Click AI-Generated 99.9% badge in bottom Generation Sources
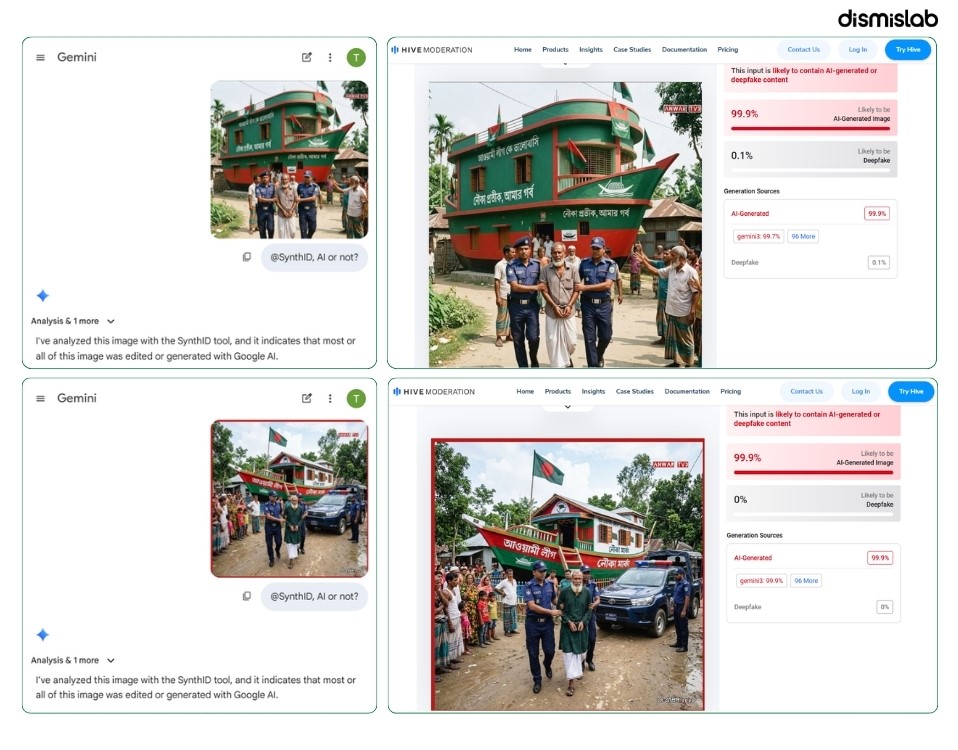 [880, 558]
